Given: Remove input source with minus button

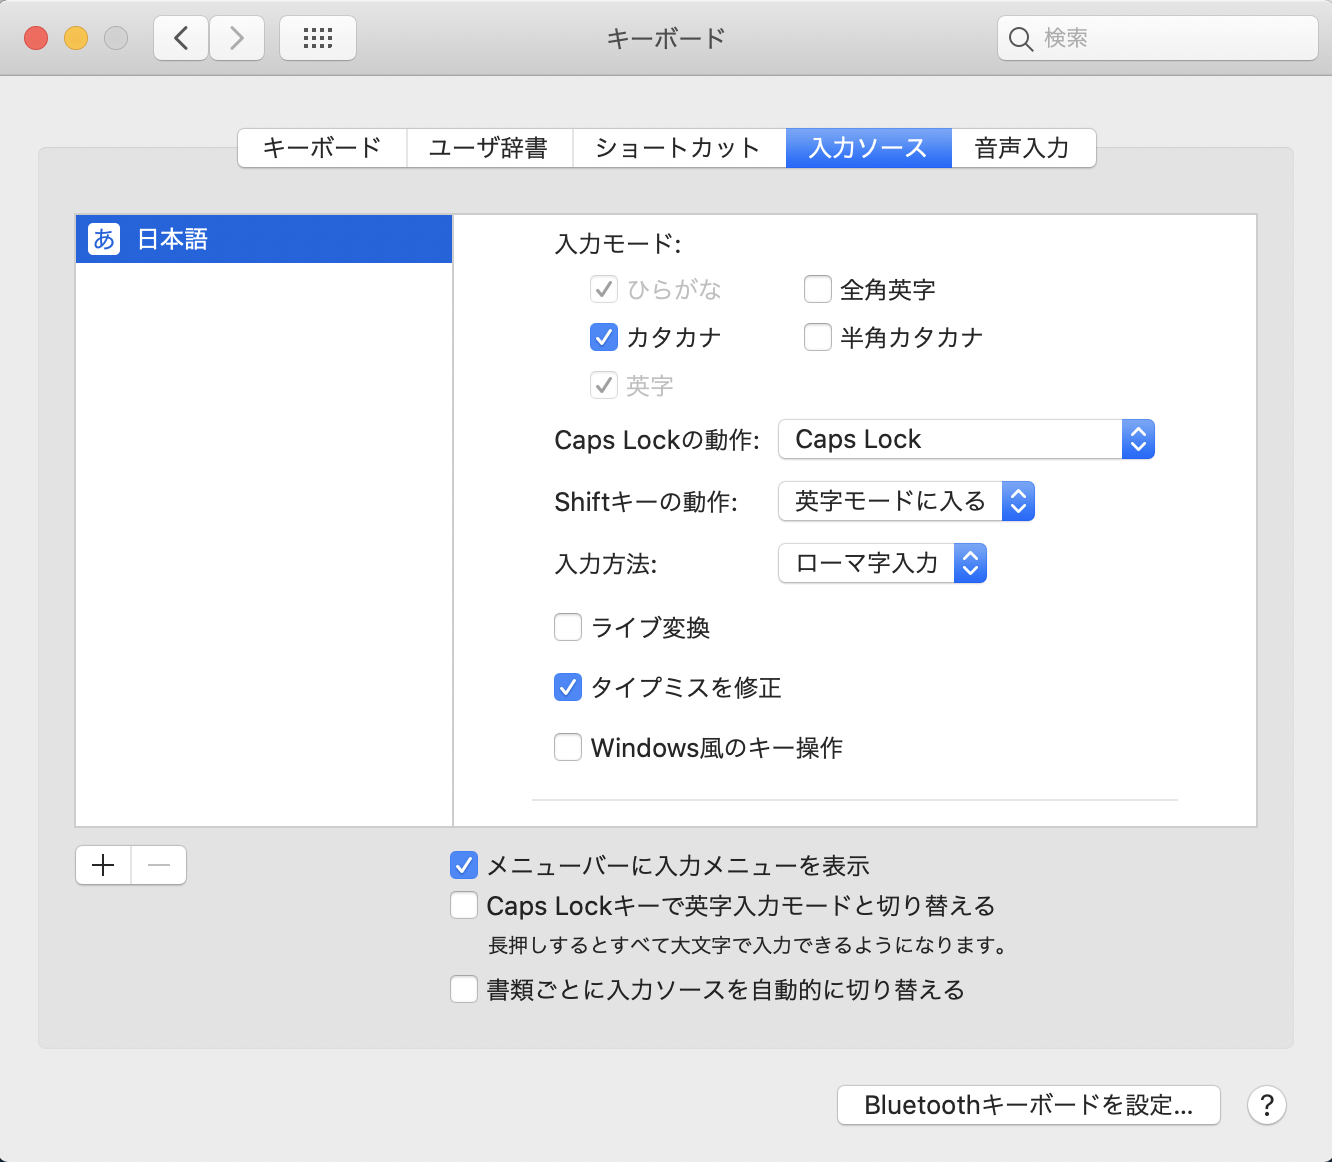Looking at the screenshot, I should click(x=159, y=865).
